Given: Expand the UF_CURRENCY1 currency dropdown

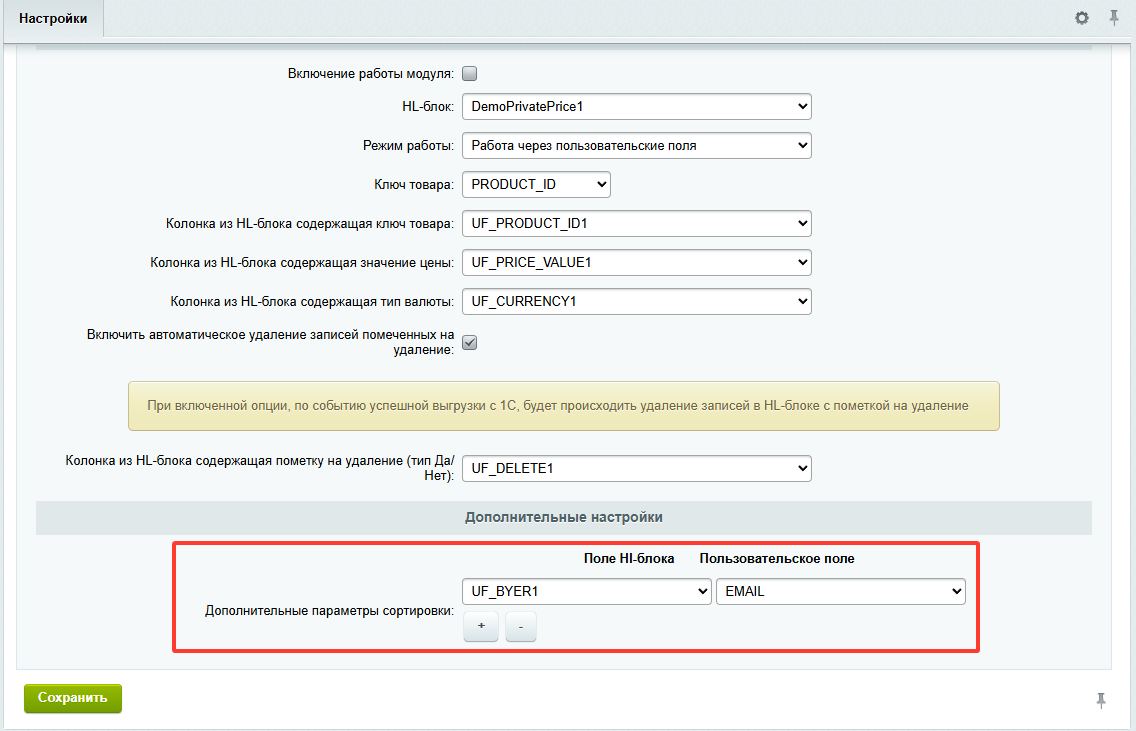Looking at the screenshot, I should click(x=637, y=301).
